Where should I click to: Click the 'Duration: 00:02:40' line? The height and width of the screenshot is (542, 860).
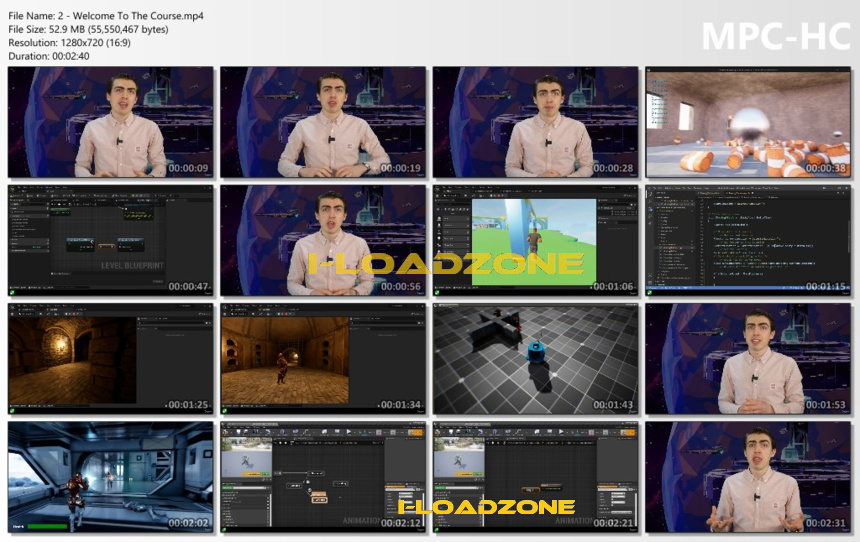click(49, 56)
